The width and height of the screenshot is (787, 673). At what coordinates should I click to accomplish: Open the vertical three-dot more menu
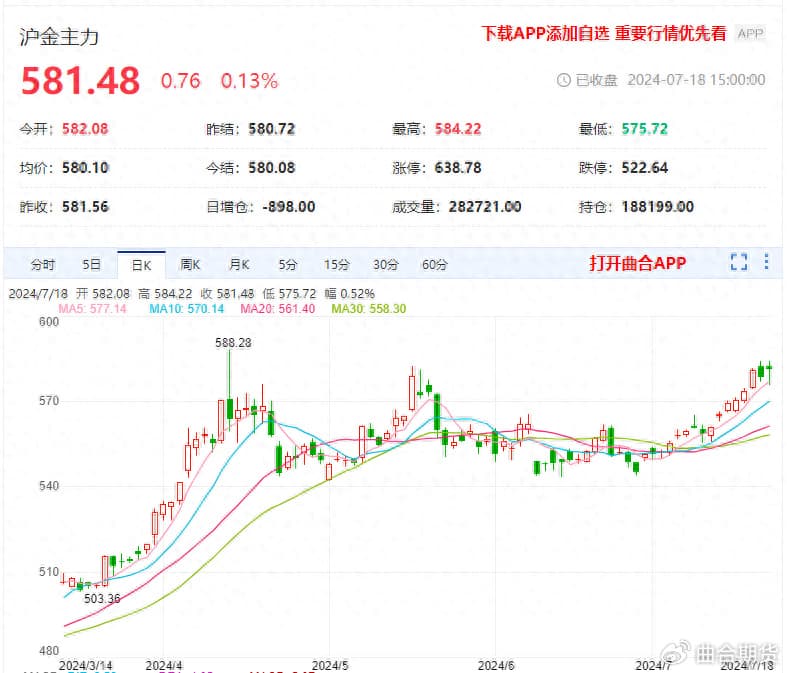click(x=766, y=262)
